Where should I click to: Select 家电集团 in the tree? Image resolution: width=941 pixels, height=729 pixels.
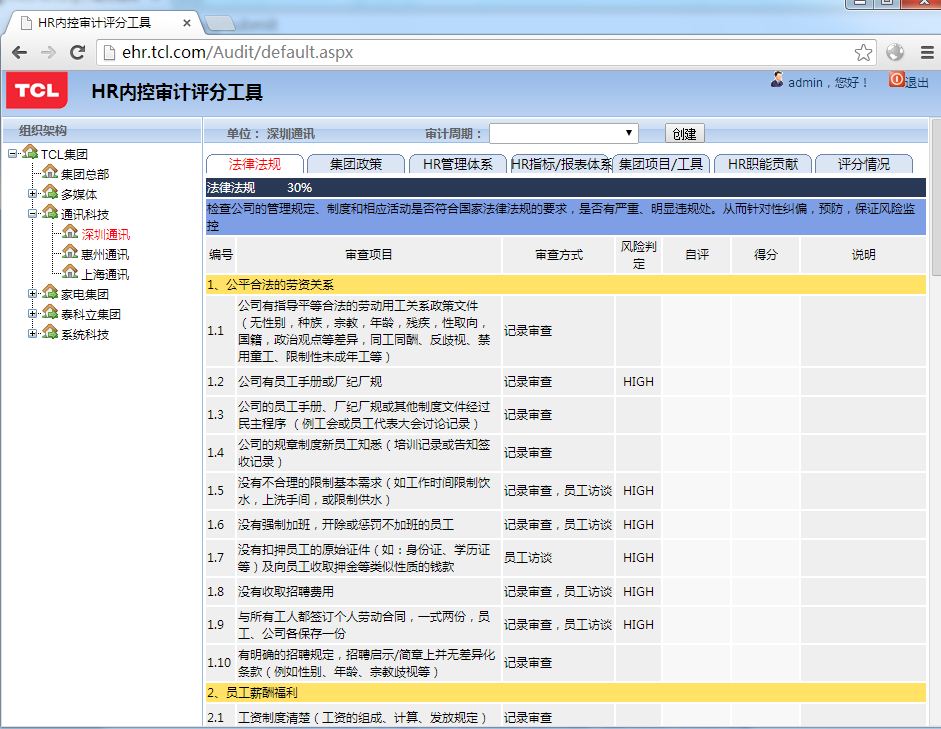click(x=85, y=295)
